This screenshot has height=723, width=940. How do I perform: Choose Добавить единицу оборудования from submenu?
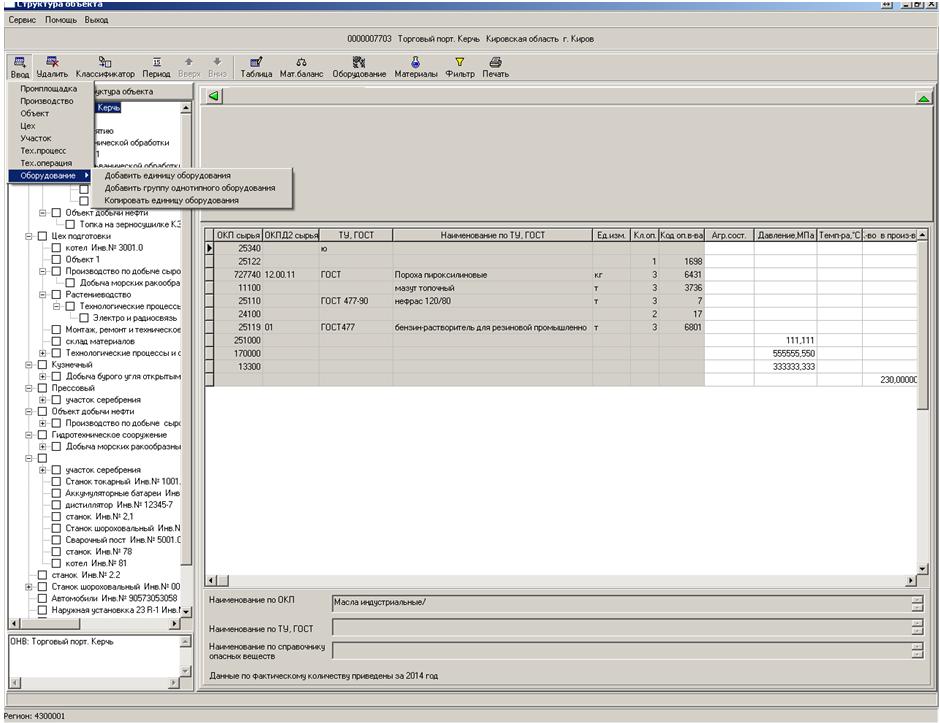(167, 176)
